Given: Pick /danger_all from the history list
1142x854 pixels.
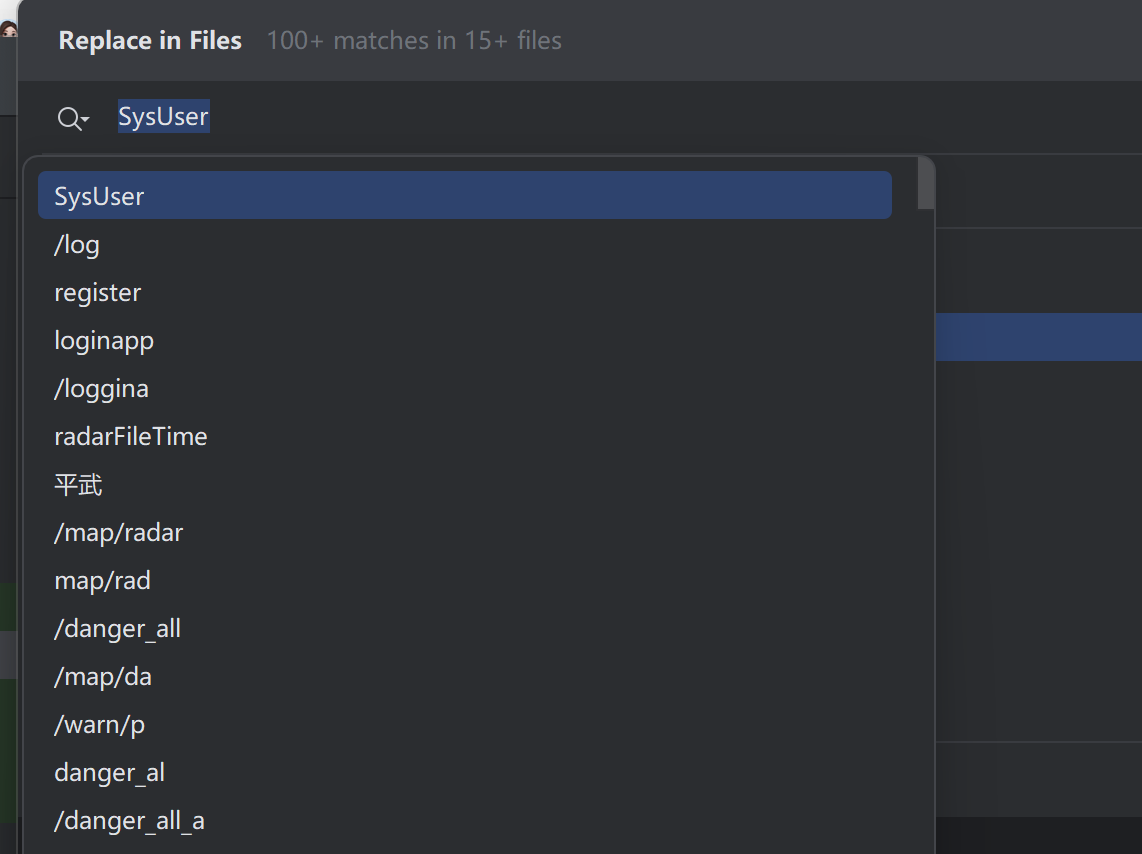Looking at the screenshot, I should coord(465,628).
